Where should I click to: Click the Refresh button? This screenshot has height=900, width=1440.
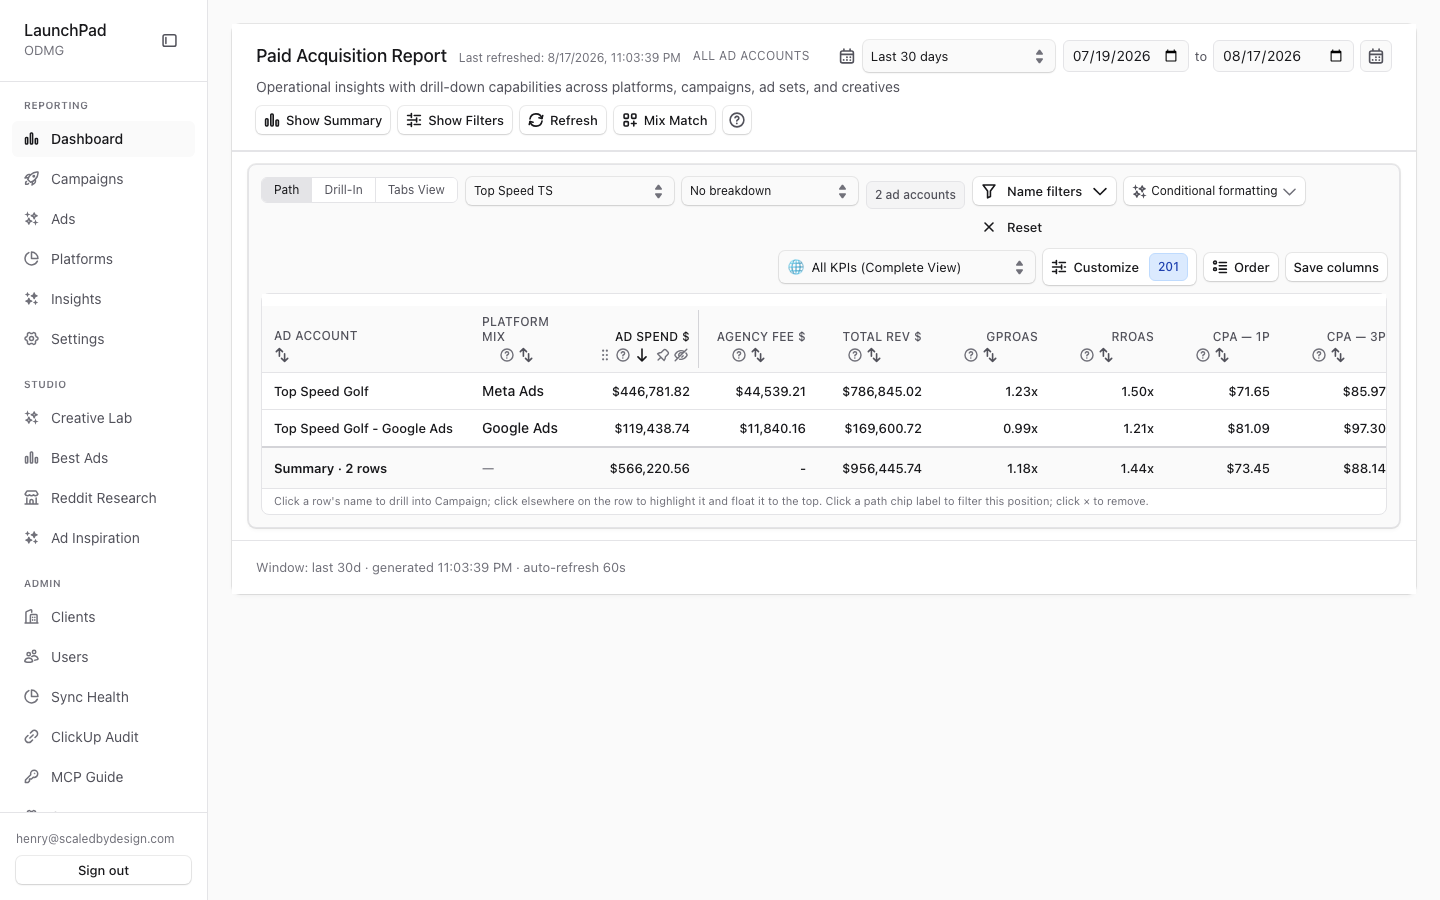pyautogui.click(x=563, y=120)
